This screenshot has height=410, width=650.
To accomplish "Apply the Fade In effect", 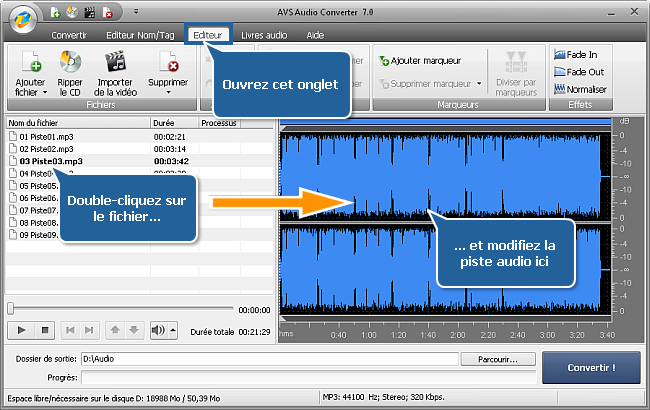I will (580, 56).
